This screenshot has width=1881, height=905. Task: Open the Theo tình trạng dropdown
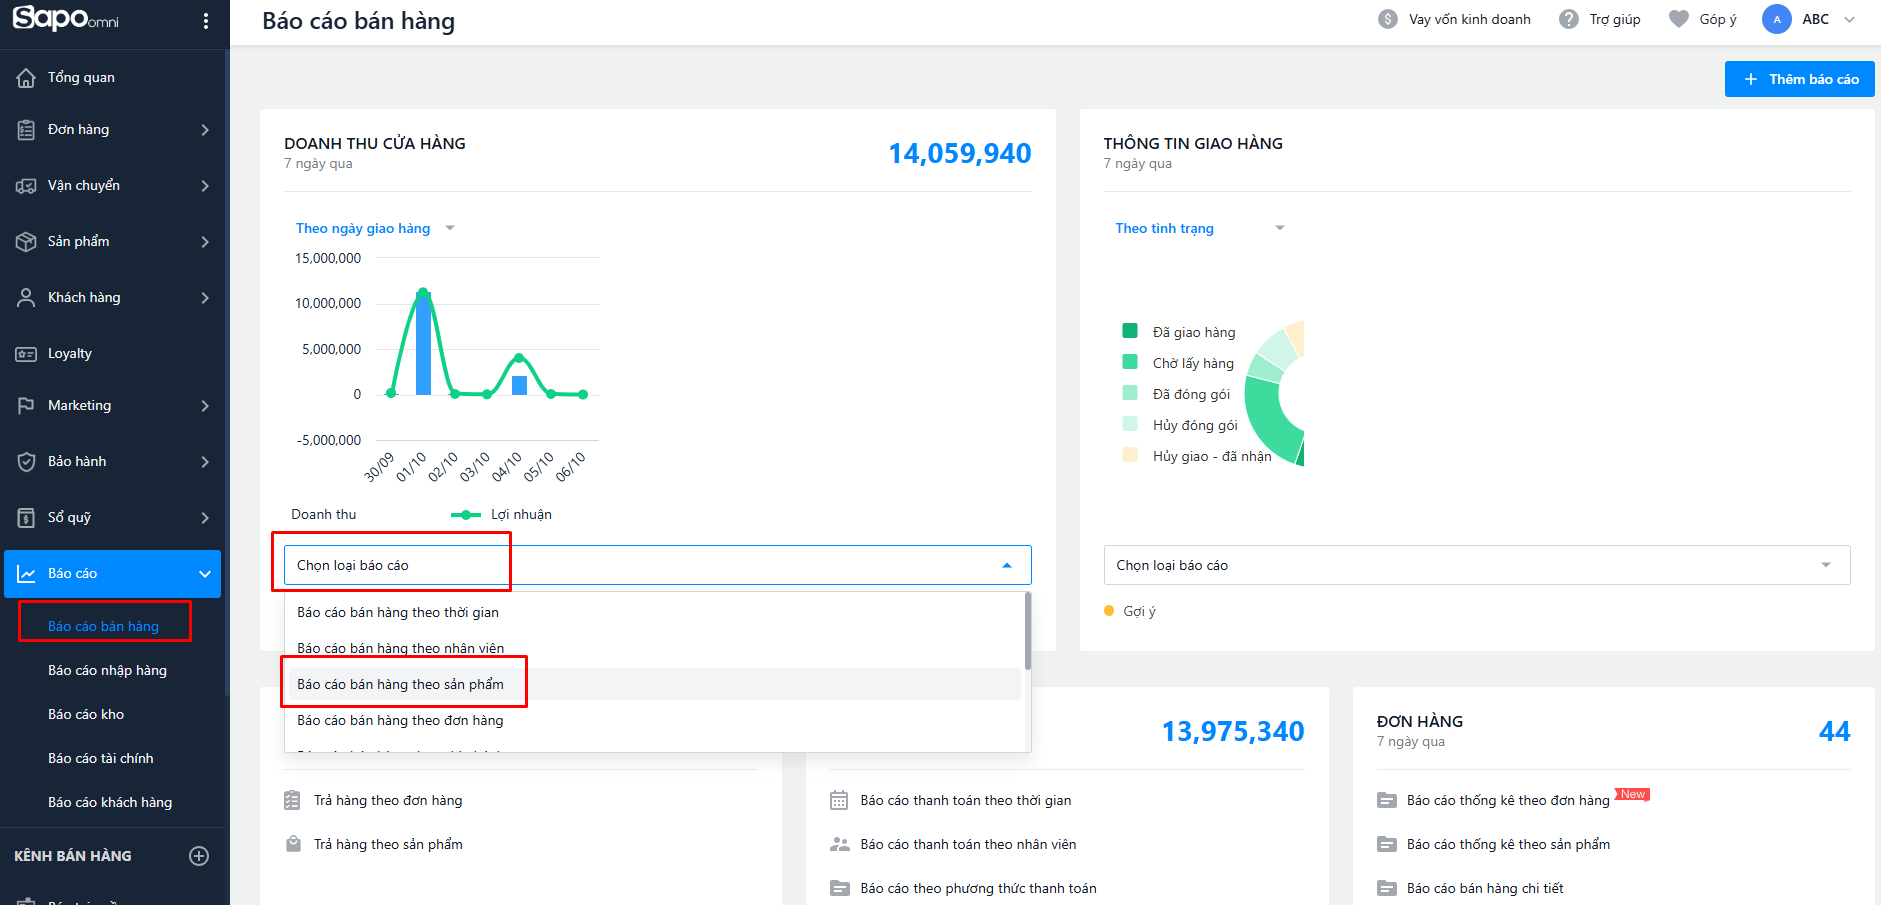click(x=1199, y=228)
